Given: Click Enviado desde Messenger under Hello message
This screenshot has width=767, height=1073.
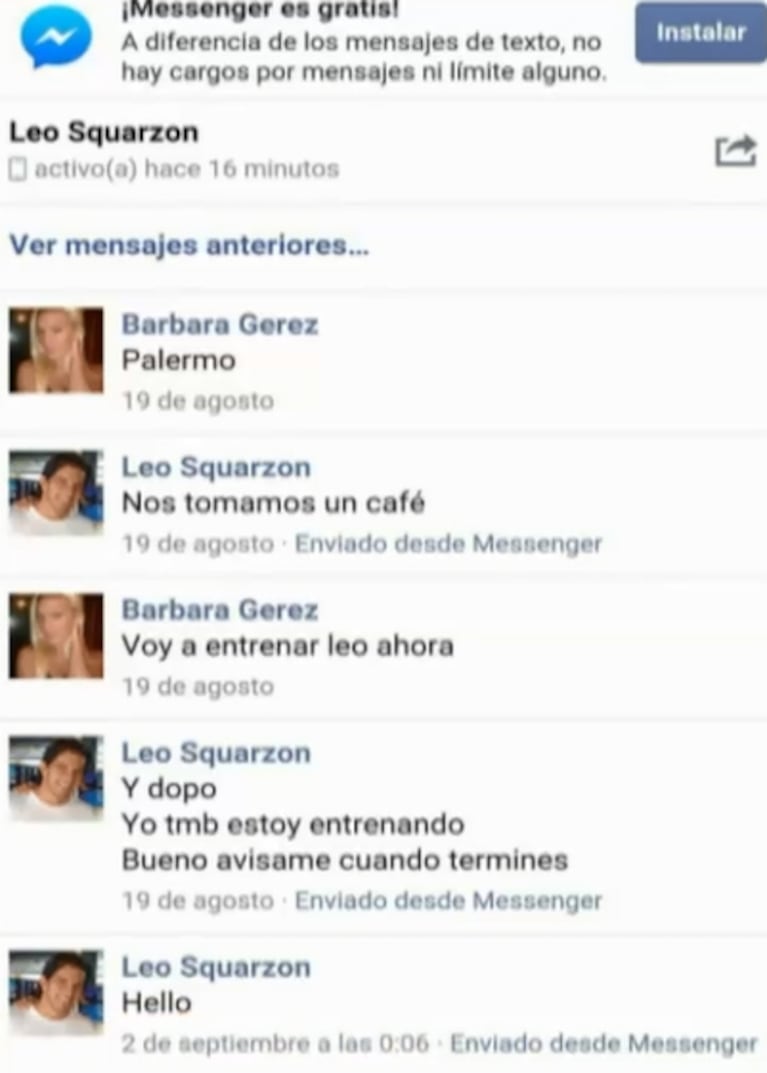Looking at the screenshot, I should coord(603,1044).
